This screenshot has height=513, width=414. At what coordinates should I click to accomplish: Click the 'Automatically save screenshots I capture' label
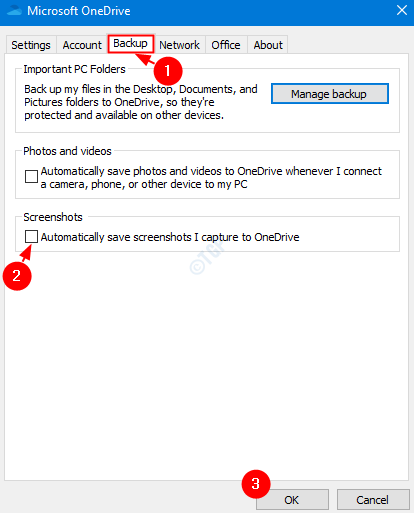pos(170,237)
